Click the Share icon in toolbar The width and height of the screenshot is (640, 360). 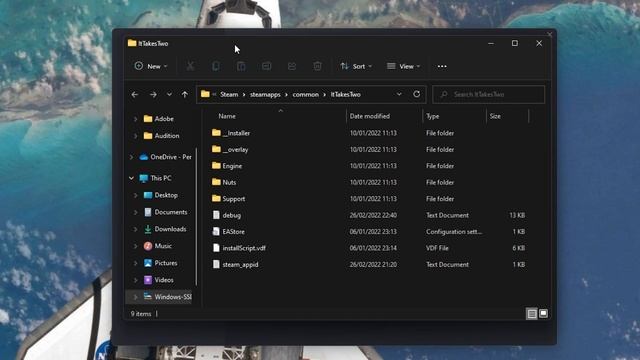(x=292, y=66)
